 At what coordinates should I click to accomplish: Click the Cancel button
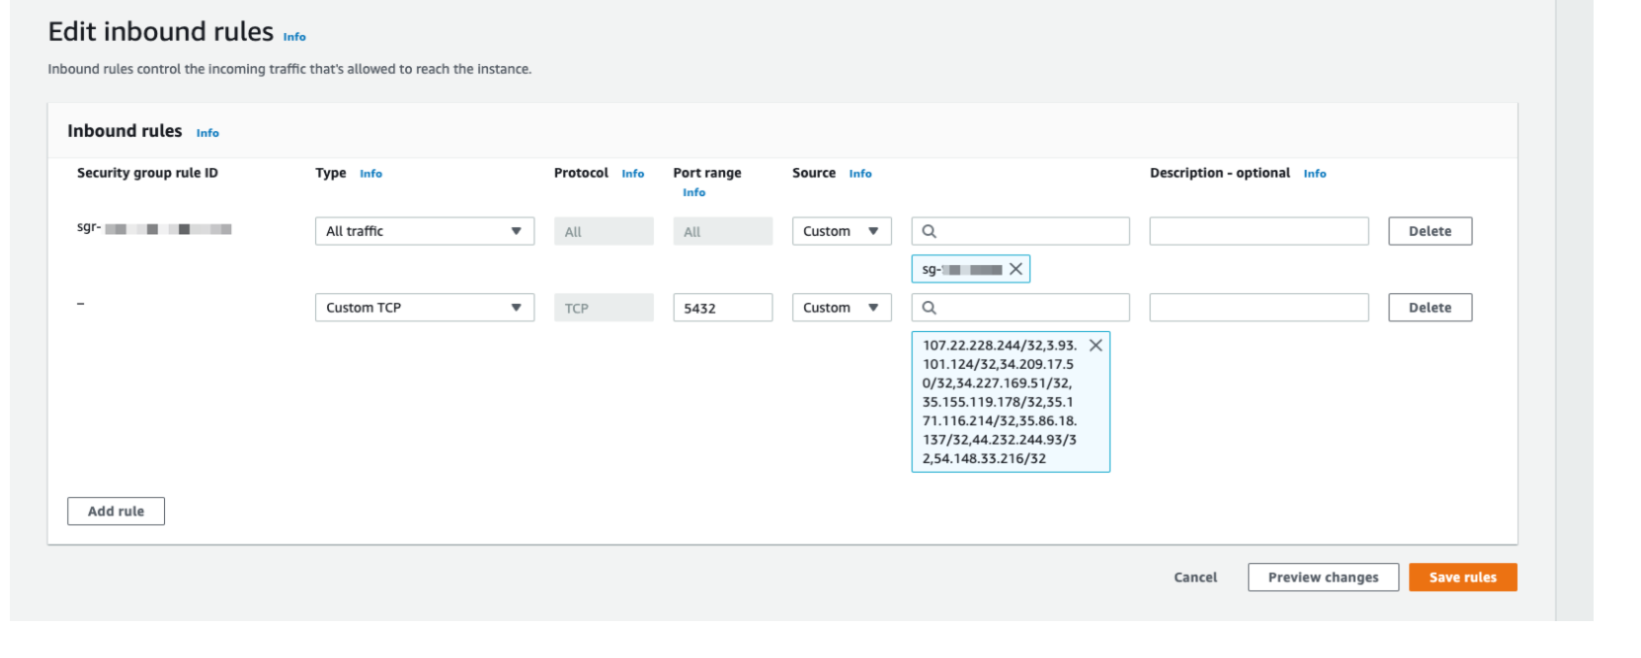point(1195,577)
